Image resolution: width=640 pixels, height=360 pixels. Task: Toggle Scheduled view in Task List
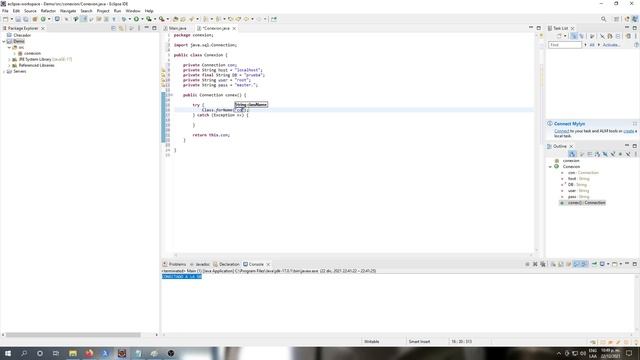[x=582, y=36]
